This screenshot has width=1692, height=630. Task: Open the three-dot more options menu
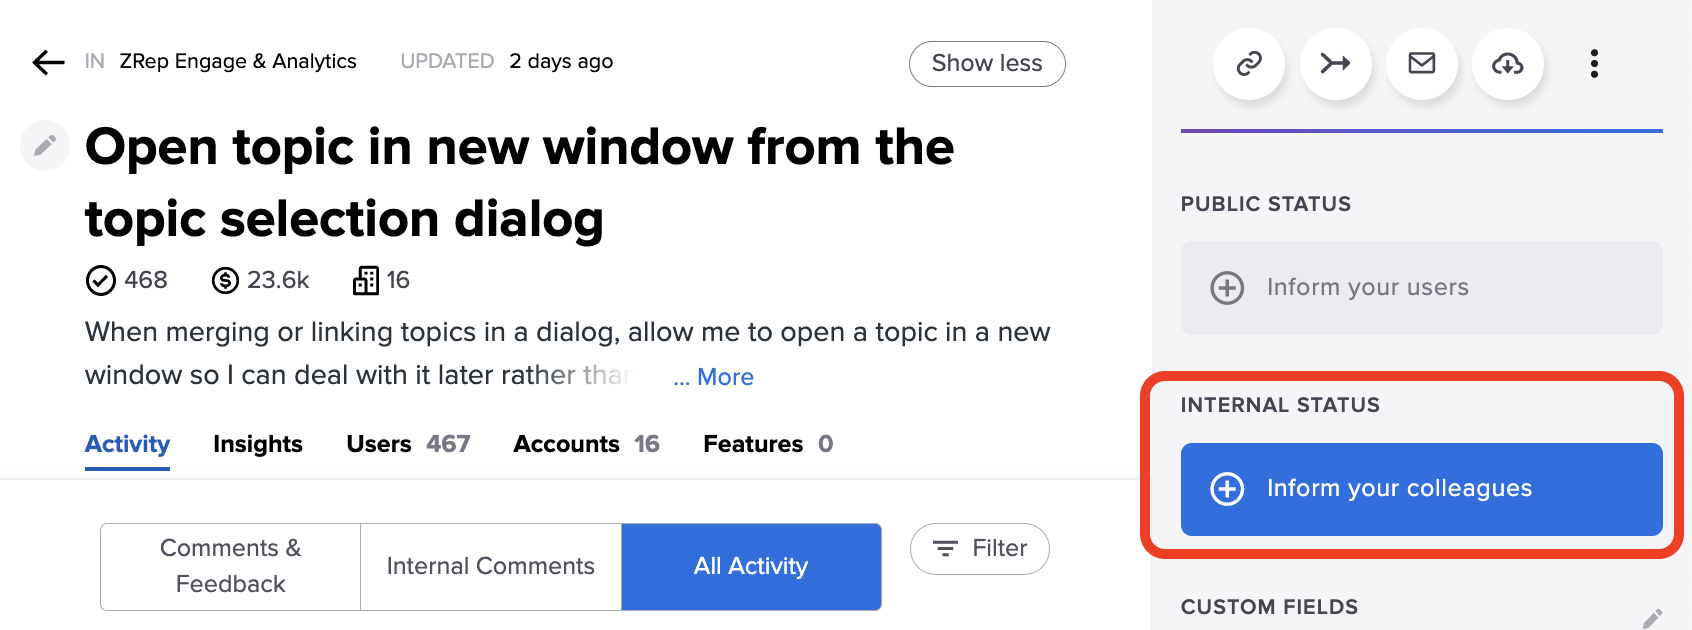(1594, 64)
